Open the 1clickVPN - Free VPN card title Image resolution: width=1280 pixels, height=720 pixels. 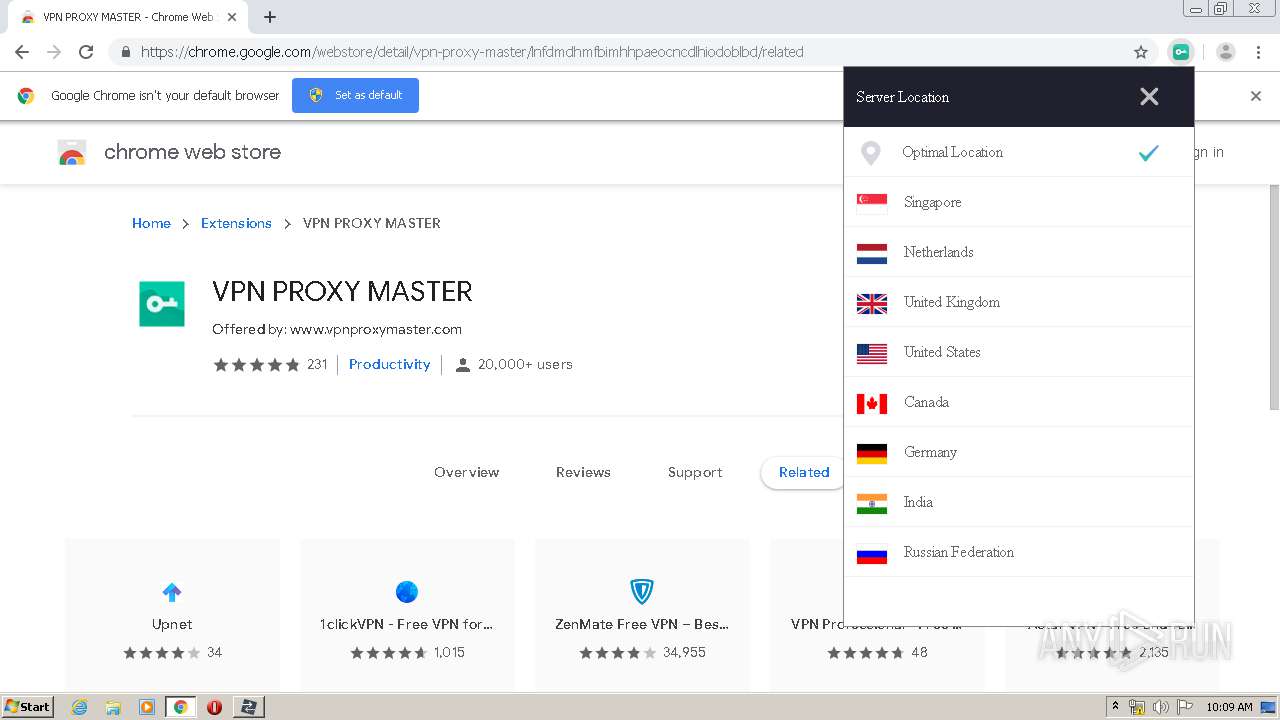pyautogui.click(x=406, y=624)
